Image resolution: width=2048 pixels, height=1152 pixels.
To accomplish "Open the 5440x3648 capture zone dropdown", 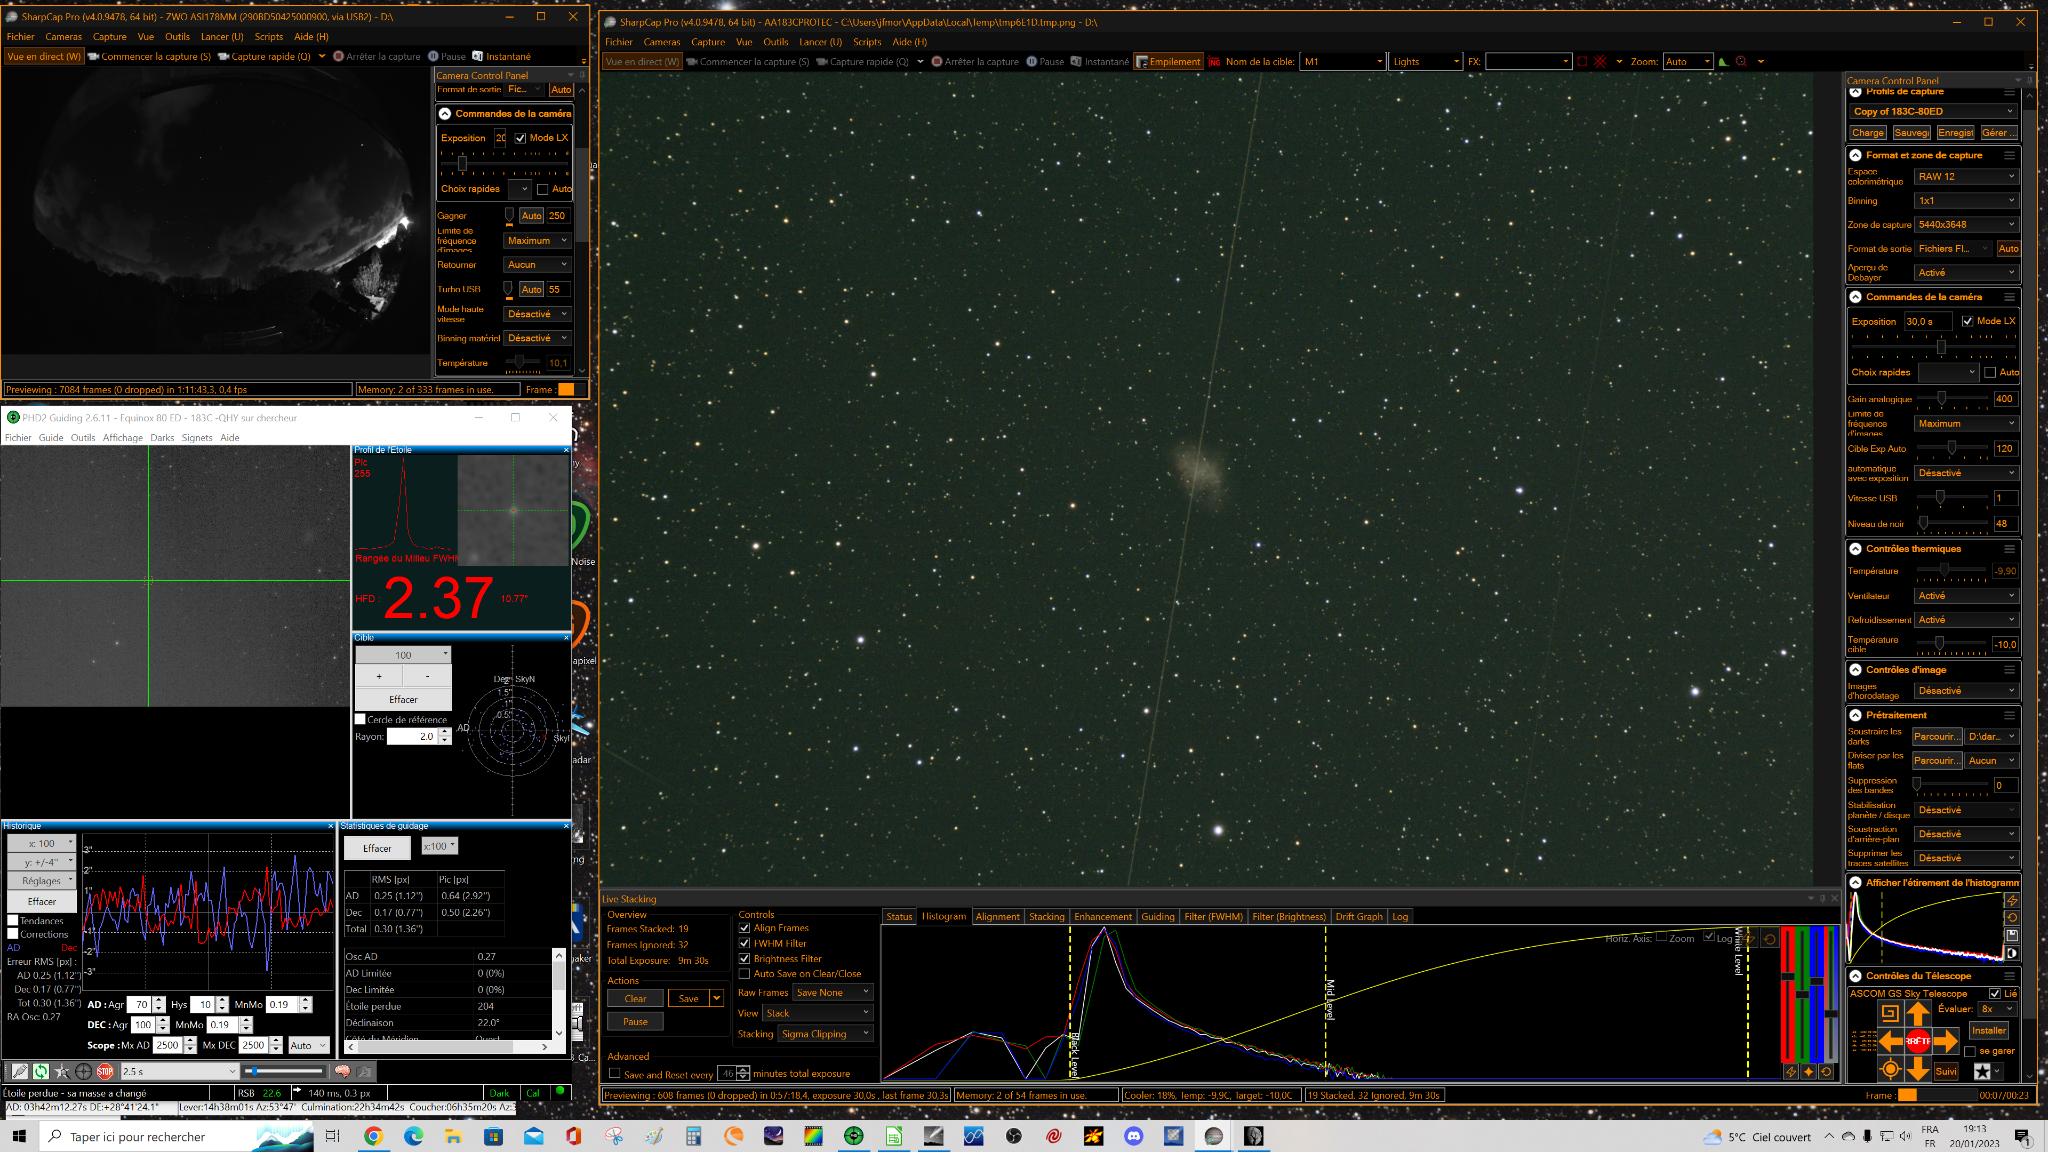I will pos(1966,224).
